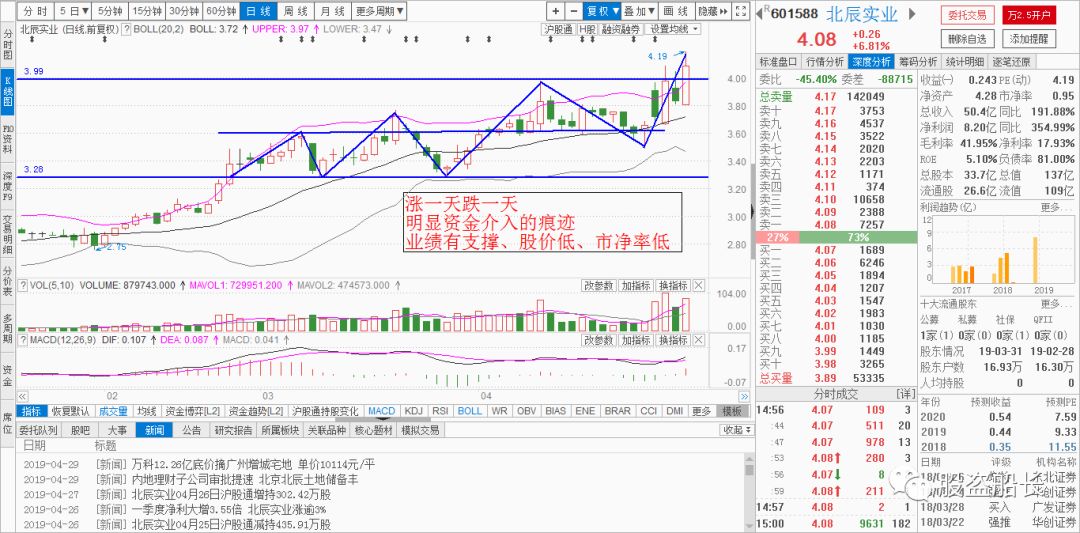Open 设置均线 dropdown
Image resolution: width=1080 pixels, height=533 pixels.
click(674, 30)
